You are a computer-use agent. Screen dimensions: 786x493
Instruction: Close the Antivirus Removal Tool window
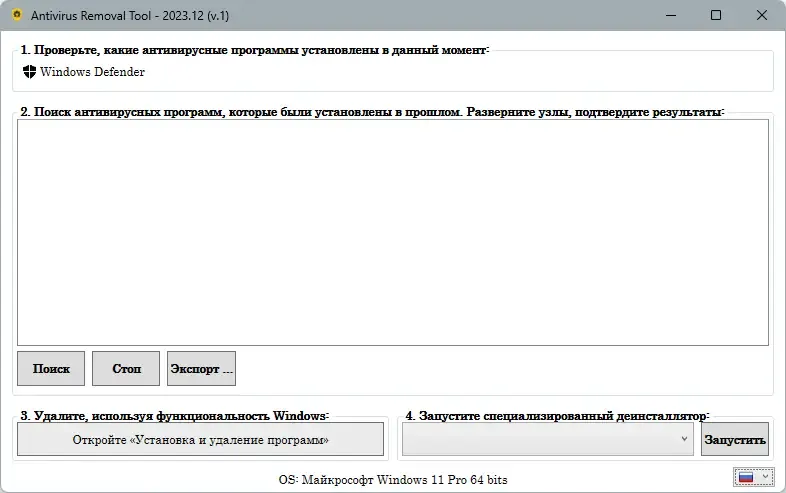pyautogui.click(x=761, y=15)
